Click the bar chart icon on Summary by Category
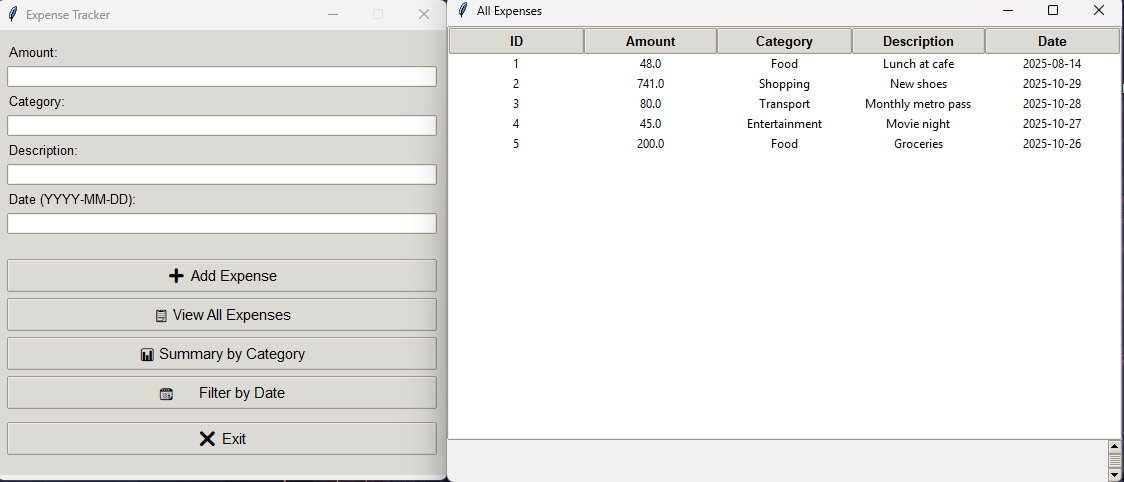This screenshot has height=482, width=1124. coord(147,355)
